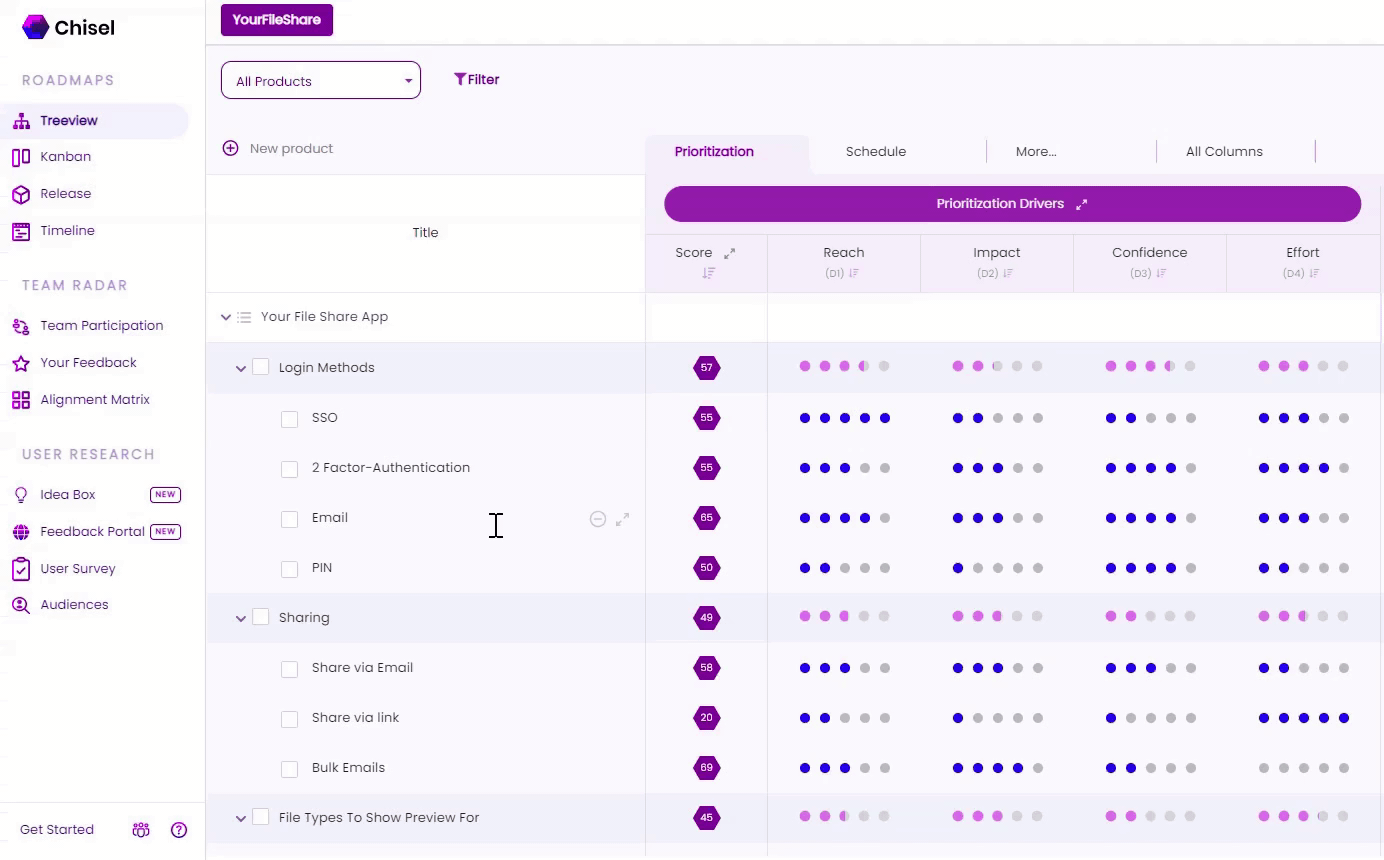This screenshot has height=860, width=1384.
Task: Click the User Survey clipboard icon
Action: point(21,569)
